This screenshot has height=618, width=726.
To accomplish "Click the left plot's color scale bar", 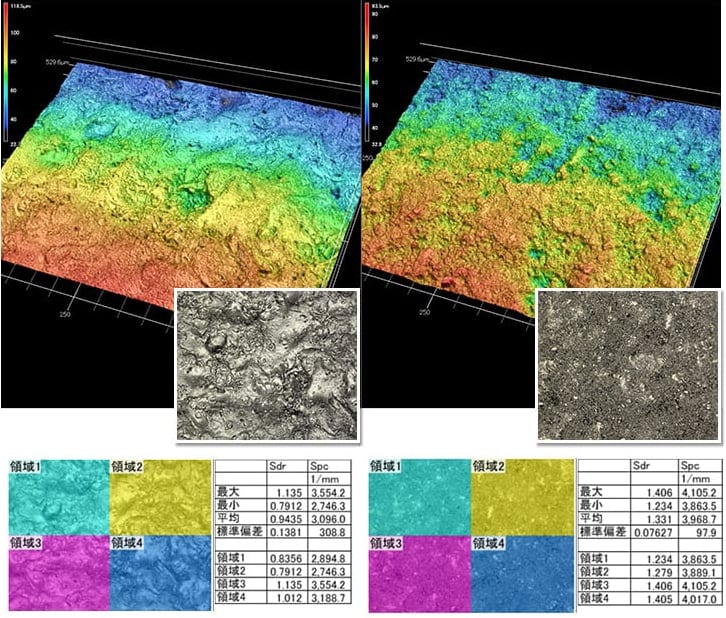I will pos(7,77).
